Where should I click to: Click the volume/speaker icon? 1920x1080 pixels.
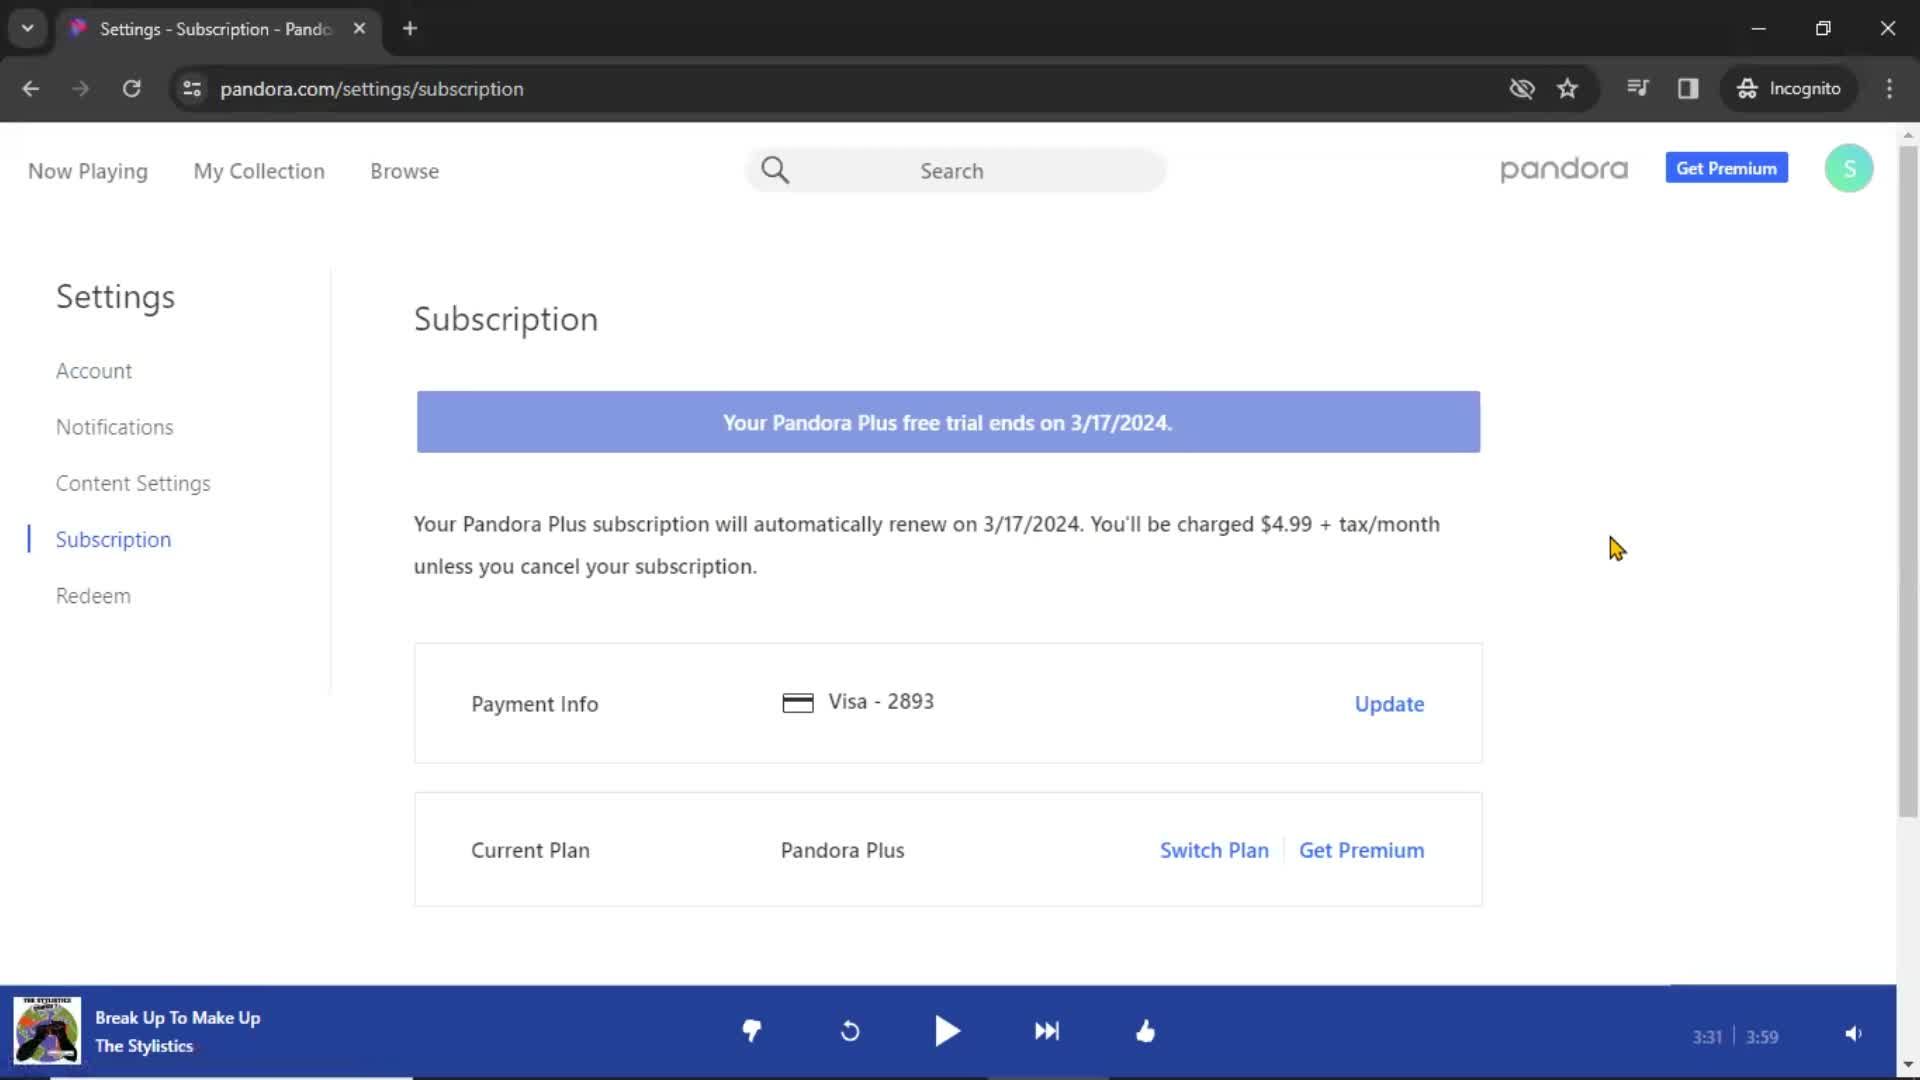click(1853, 1033)
